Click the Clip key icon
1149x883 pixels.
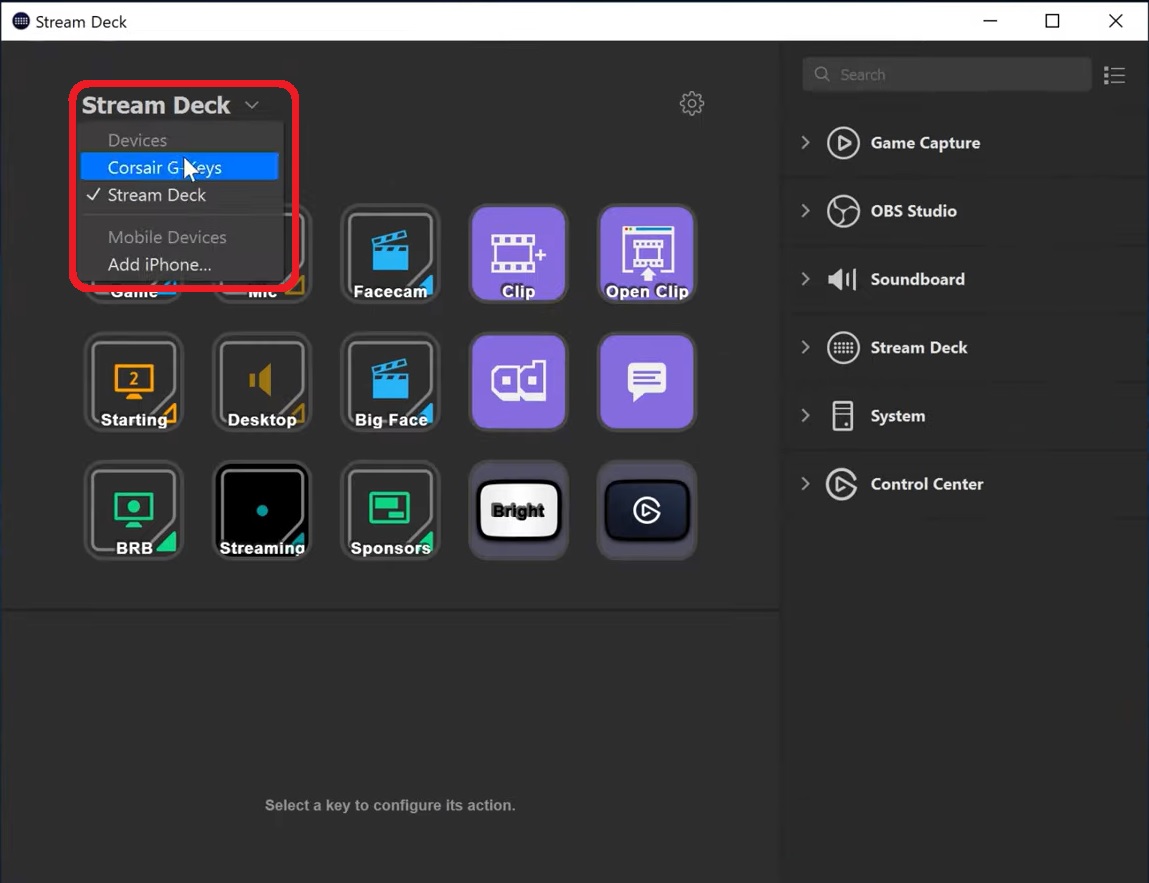pos(518,253)
